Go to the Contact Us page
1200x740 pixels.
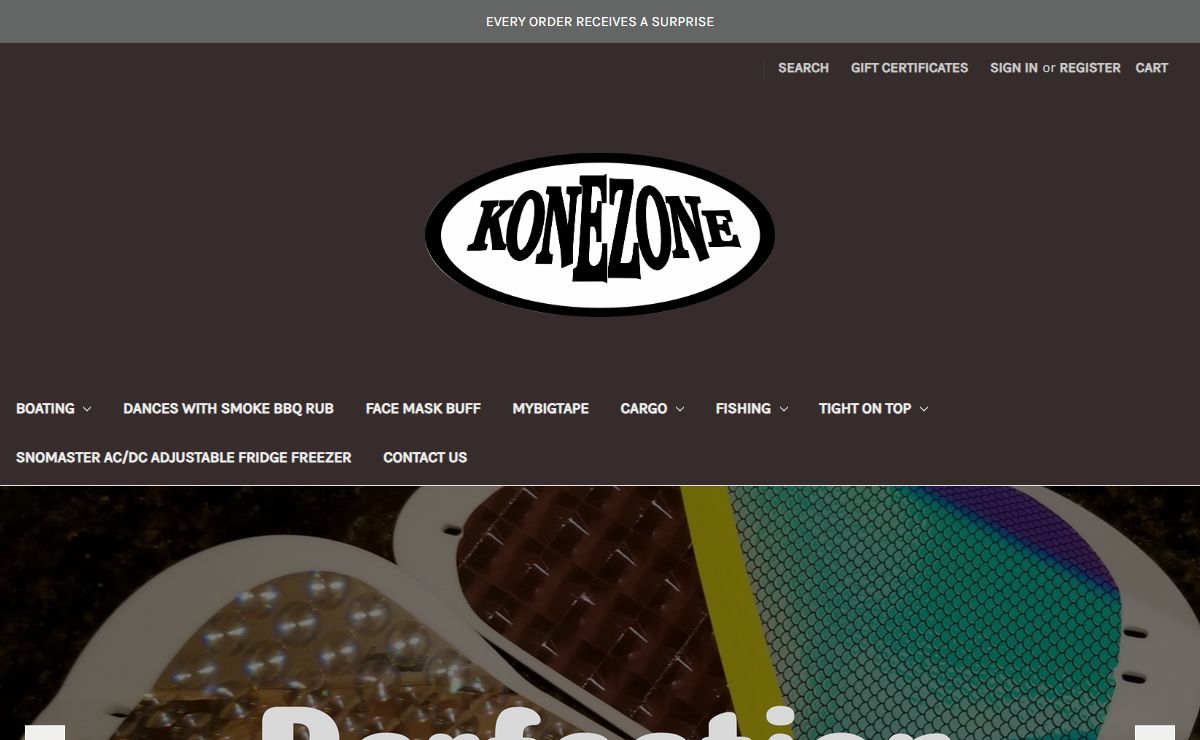425,458
